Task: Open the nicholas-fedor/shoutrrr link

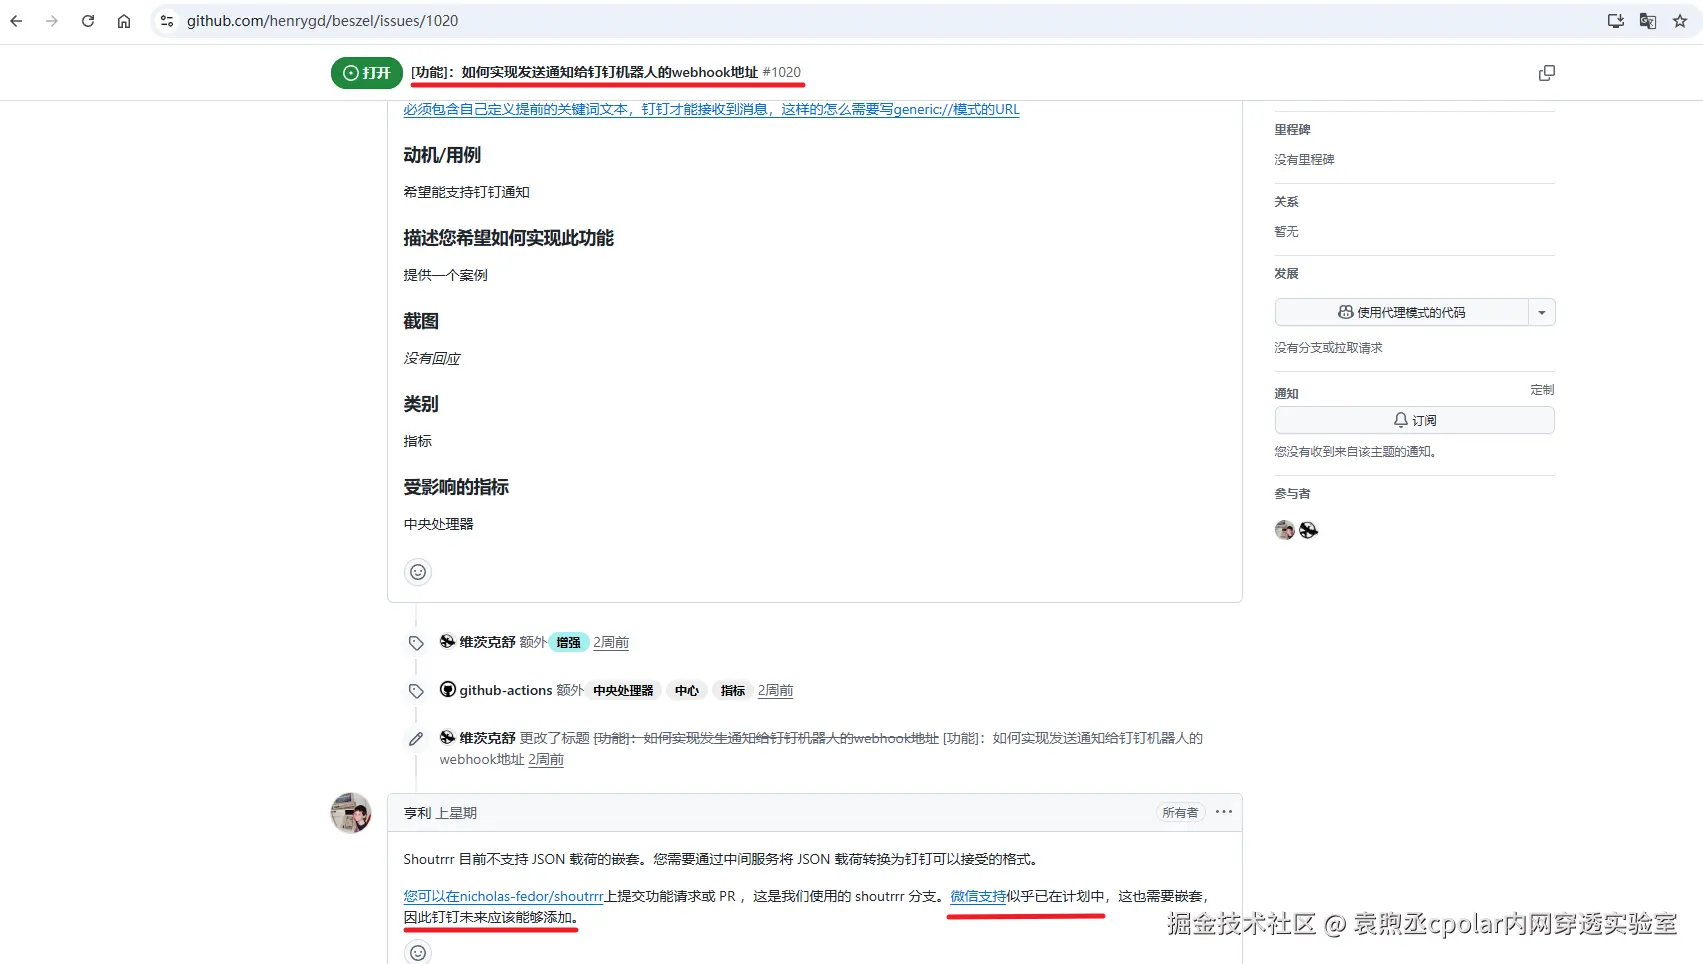Action: tap(504, 896)
